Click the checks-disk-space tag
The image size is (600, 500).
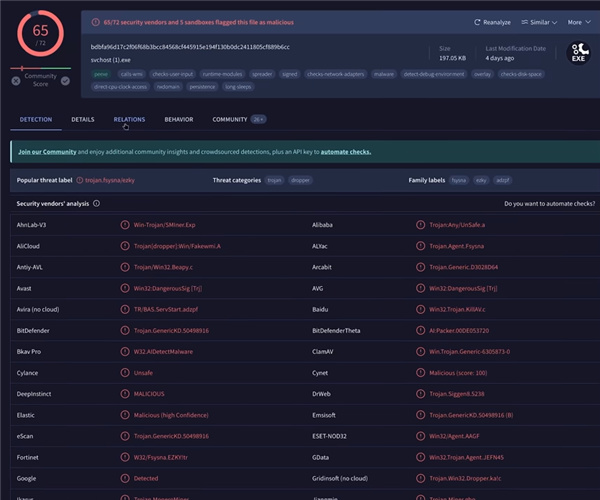(521, 74)
